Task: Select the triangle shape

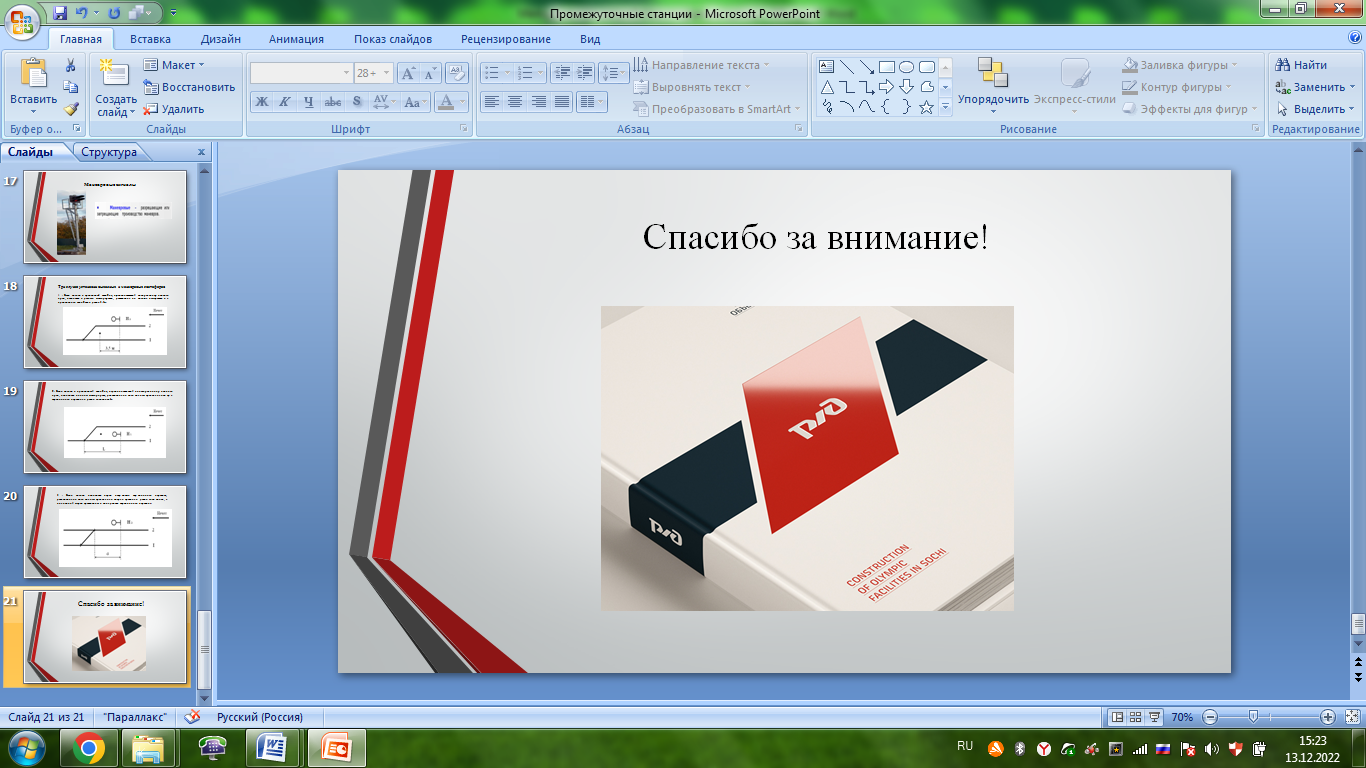Action: 827,87
